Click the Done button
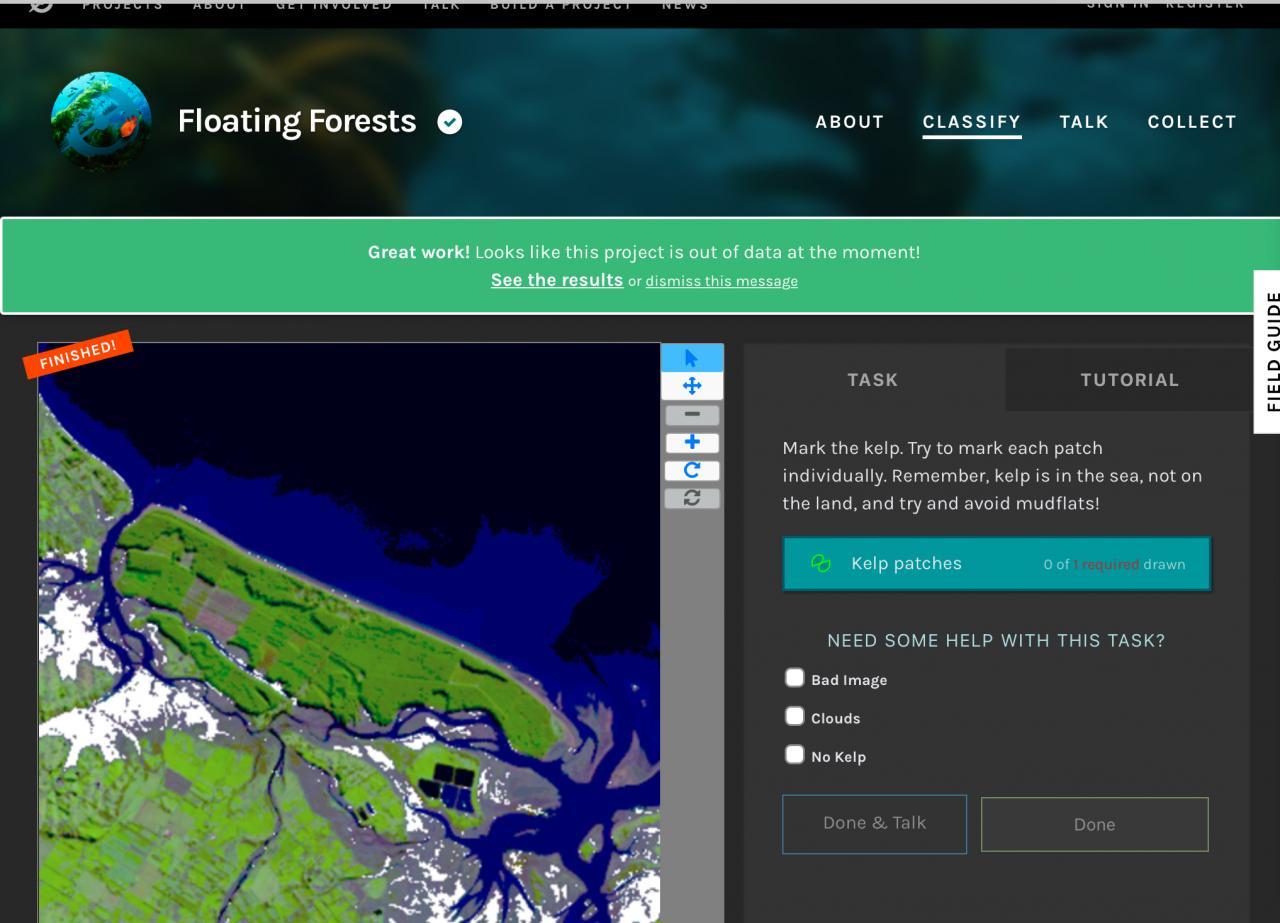Screen dimensions: 1280x923 click(x=1094, y=824)
